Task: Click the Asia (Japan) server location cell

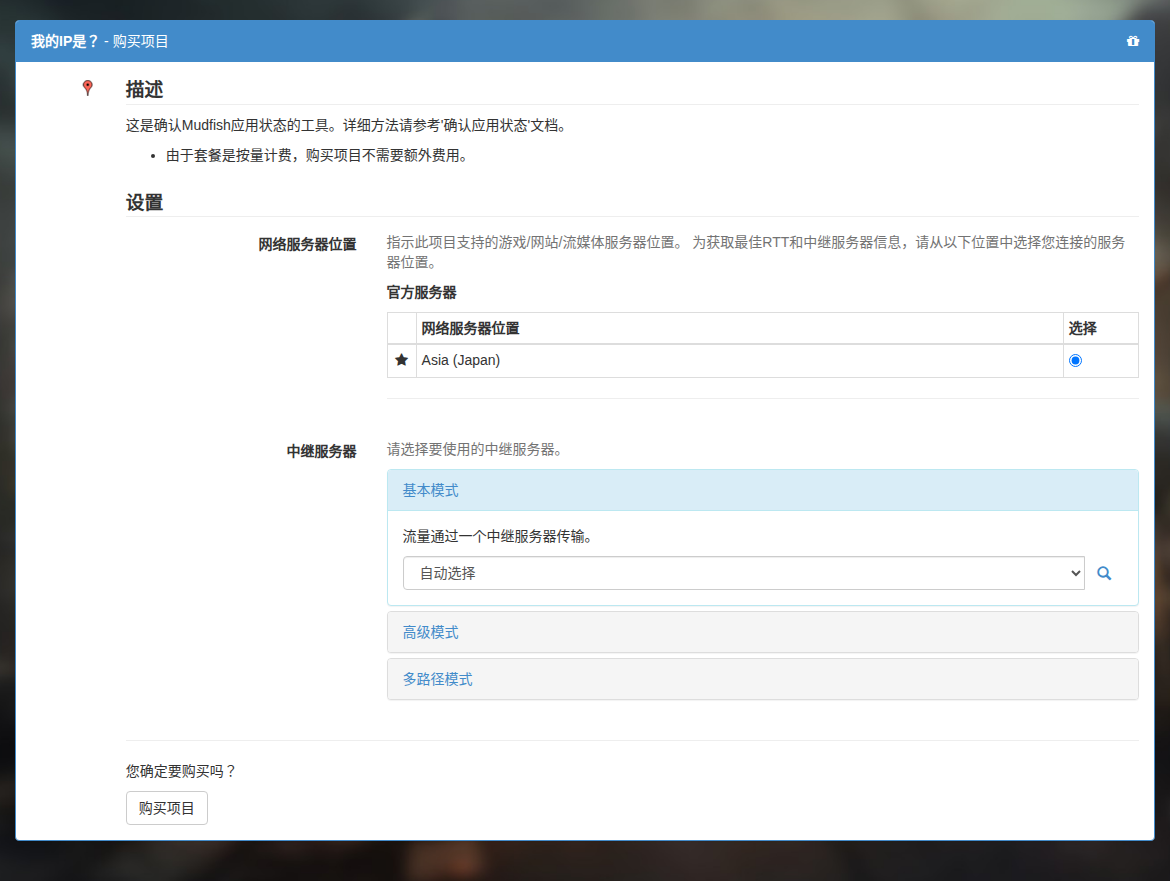Action: [x=739, y=360]
